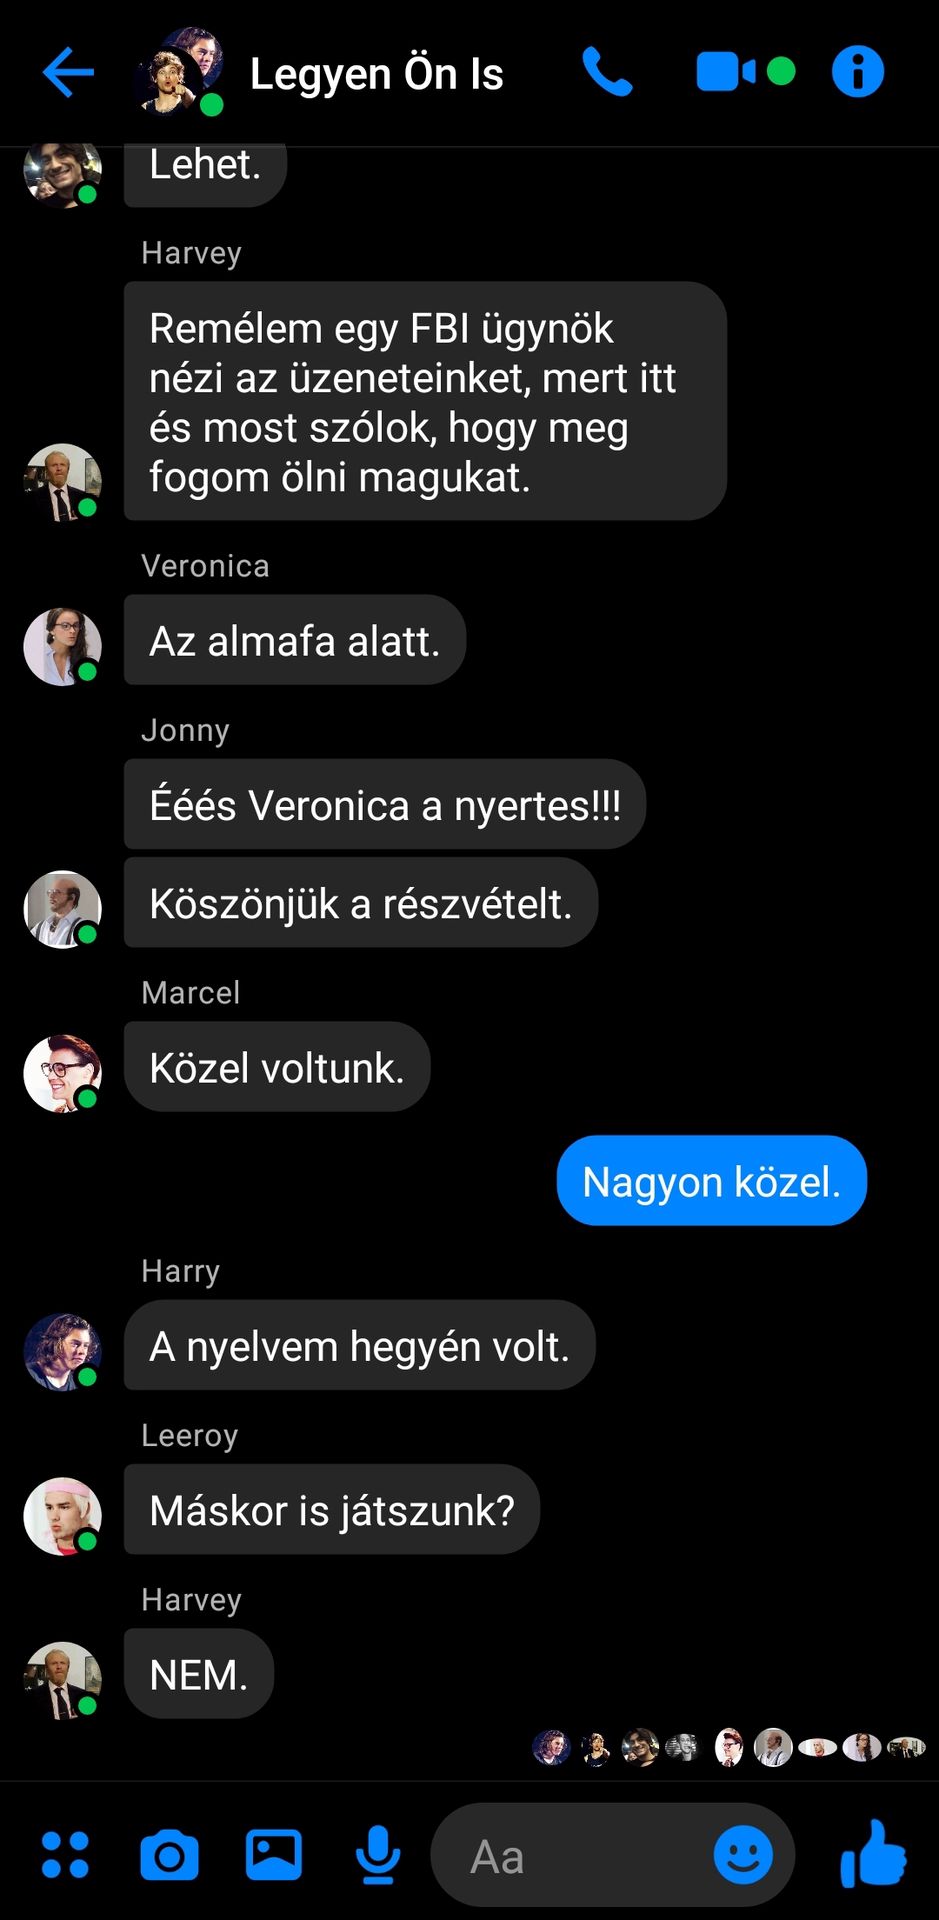939x1920 pixels.
Task: Select the sent message Nagyon közel.
Action: (711, 1181)
